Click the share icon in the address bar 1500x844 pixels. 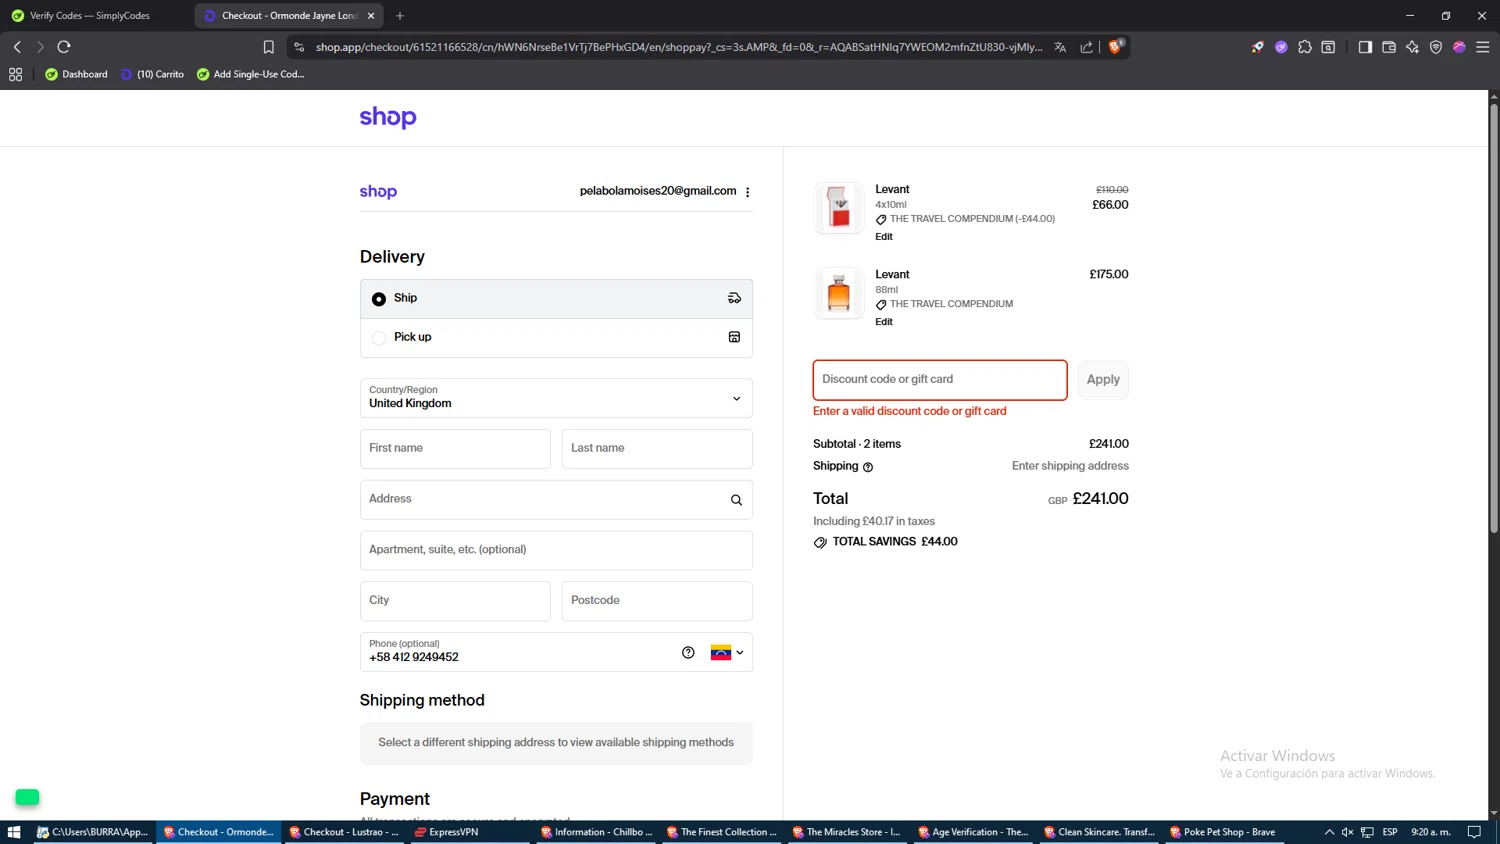(1086, 47)
